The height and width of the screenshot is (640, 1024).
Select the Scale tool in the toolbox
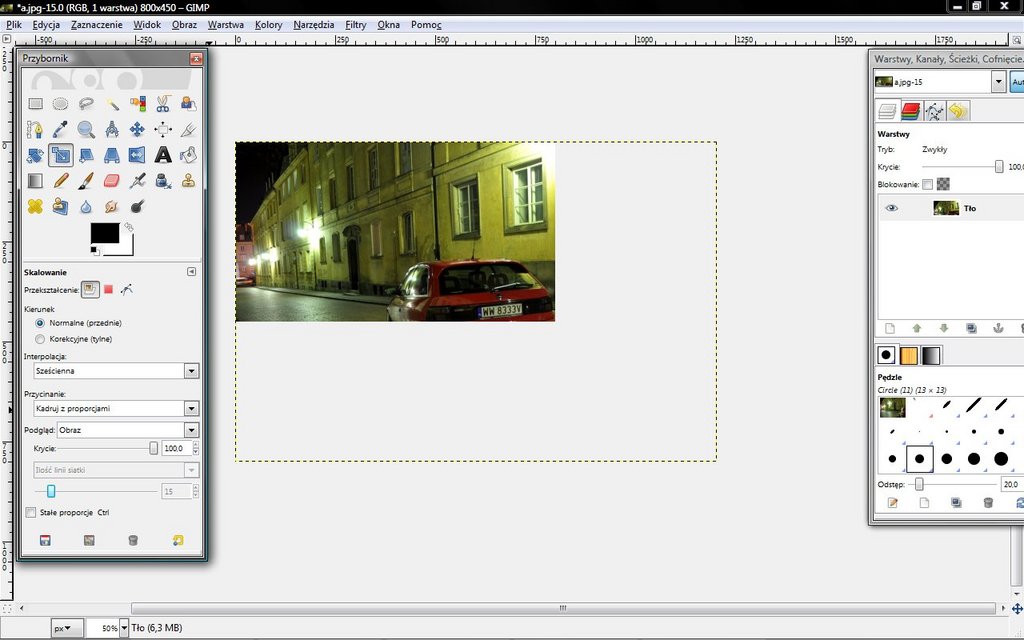[61, 155]
